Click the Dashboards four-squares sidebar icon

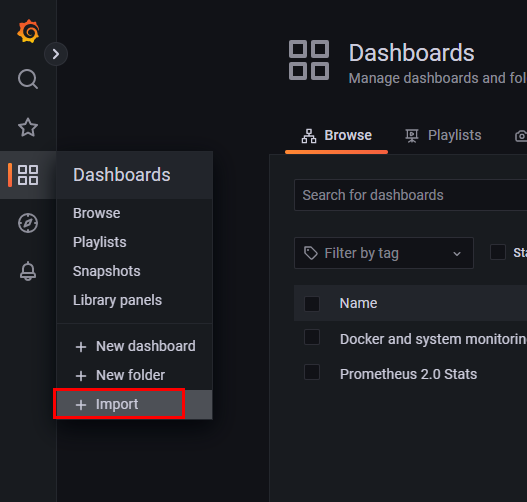click(x=28, y=175)
